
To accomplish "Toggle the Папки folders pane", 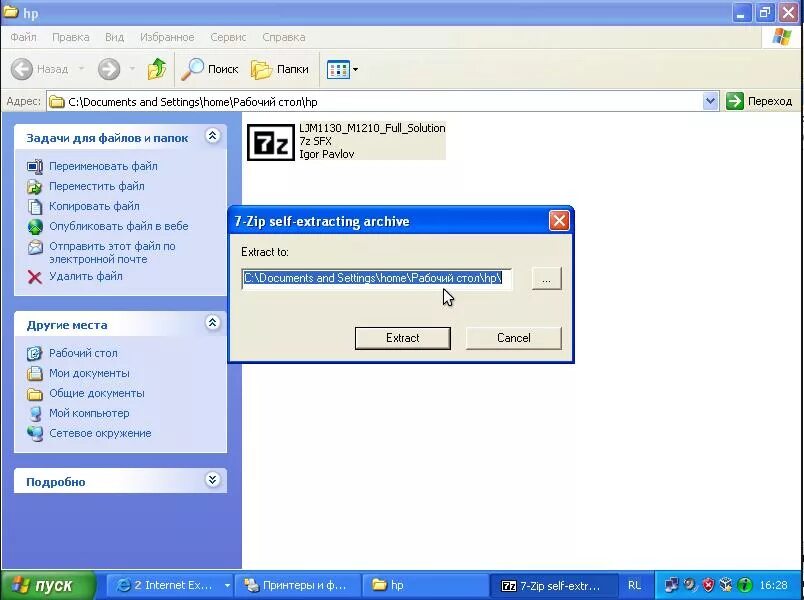I will point(280,69).
